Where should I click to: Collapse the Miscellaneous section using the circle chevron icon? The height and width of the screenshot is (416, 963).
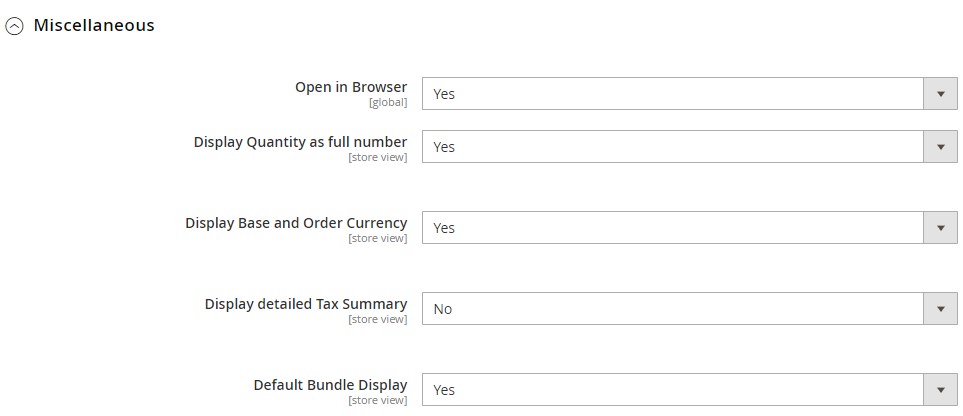tap(14, 26)
